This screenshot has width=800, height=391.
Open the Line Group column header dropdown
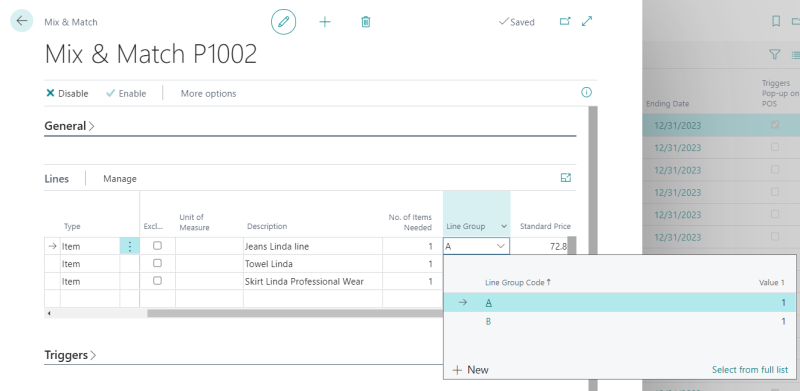[504, 226]
